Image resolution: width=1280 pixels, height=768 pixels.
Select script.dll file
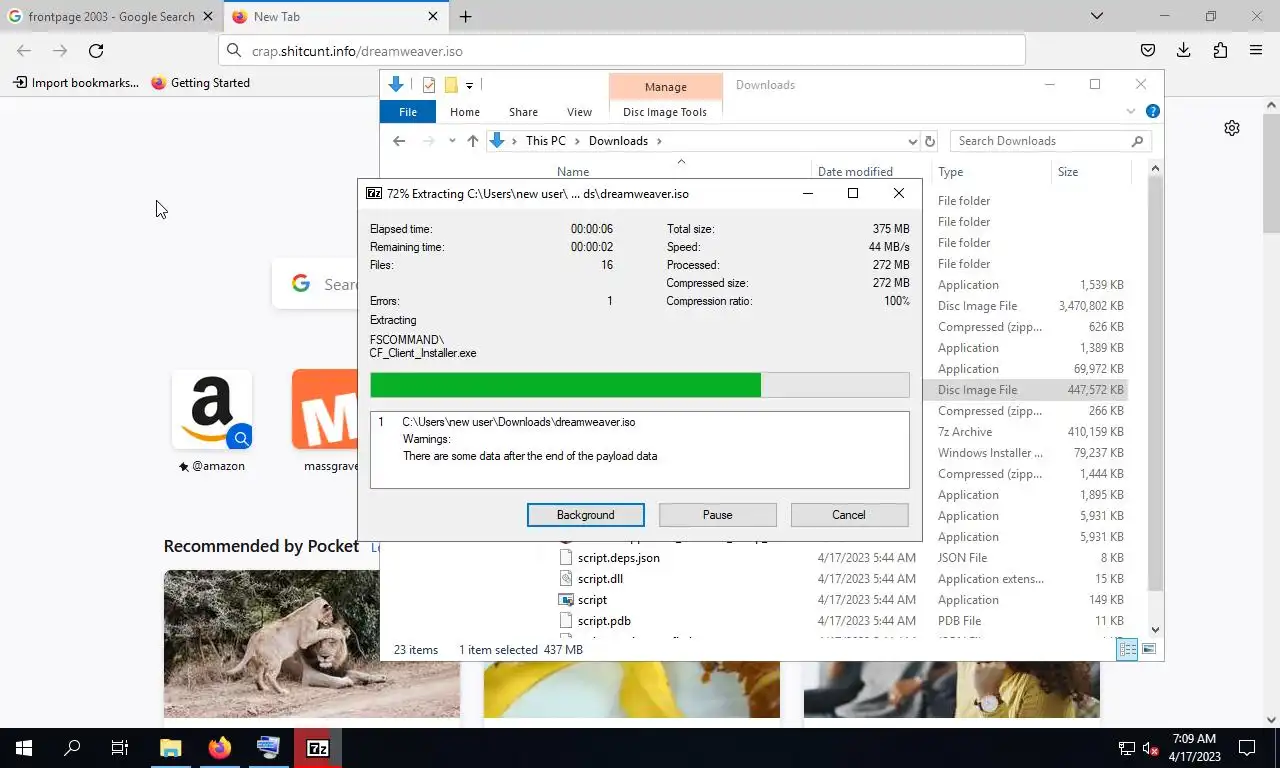point(600,579)
